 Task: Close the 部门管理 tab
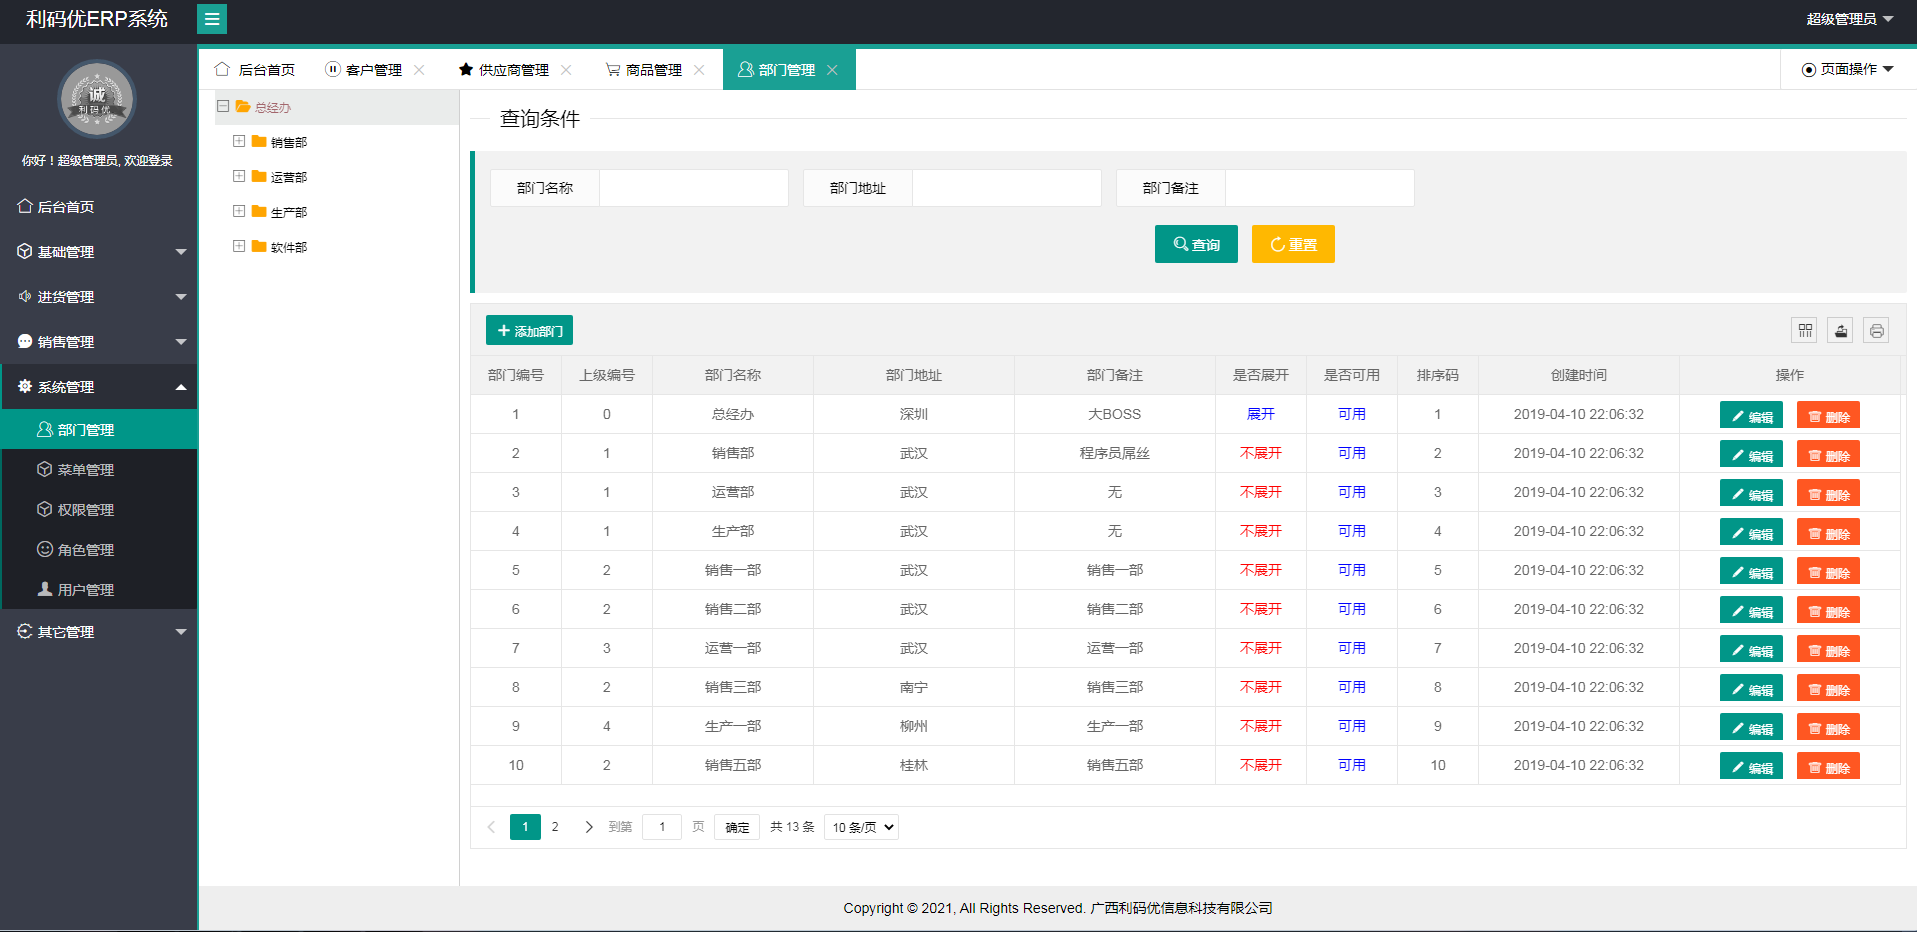point(832,70)
